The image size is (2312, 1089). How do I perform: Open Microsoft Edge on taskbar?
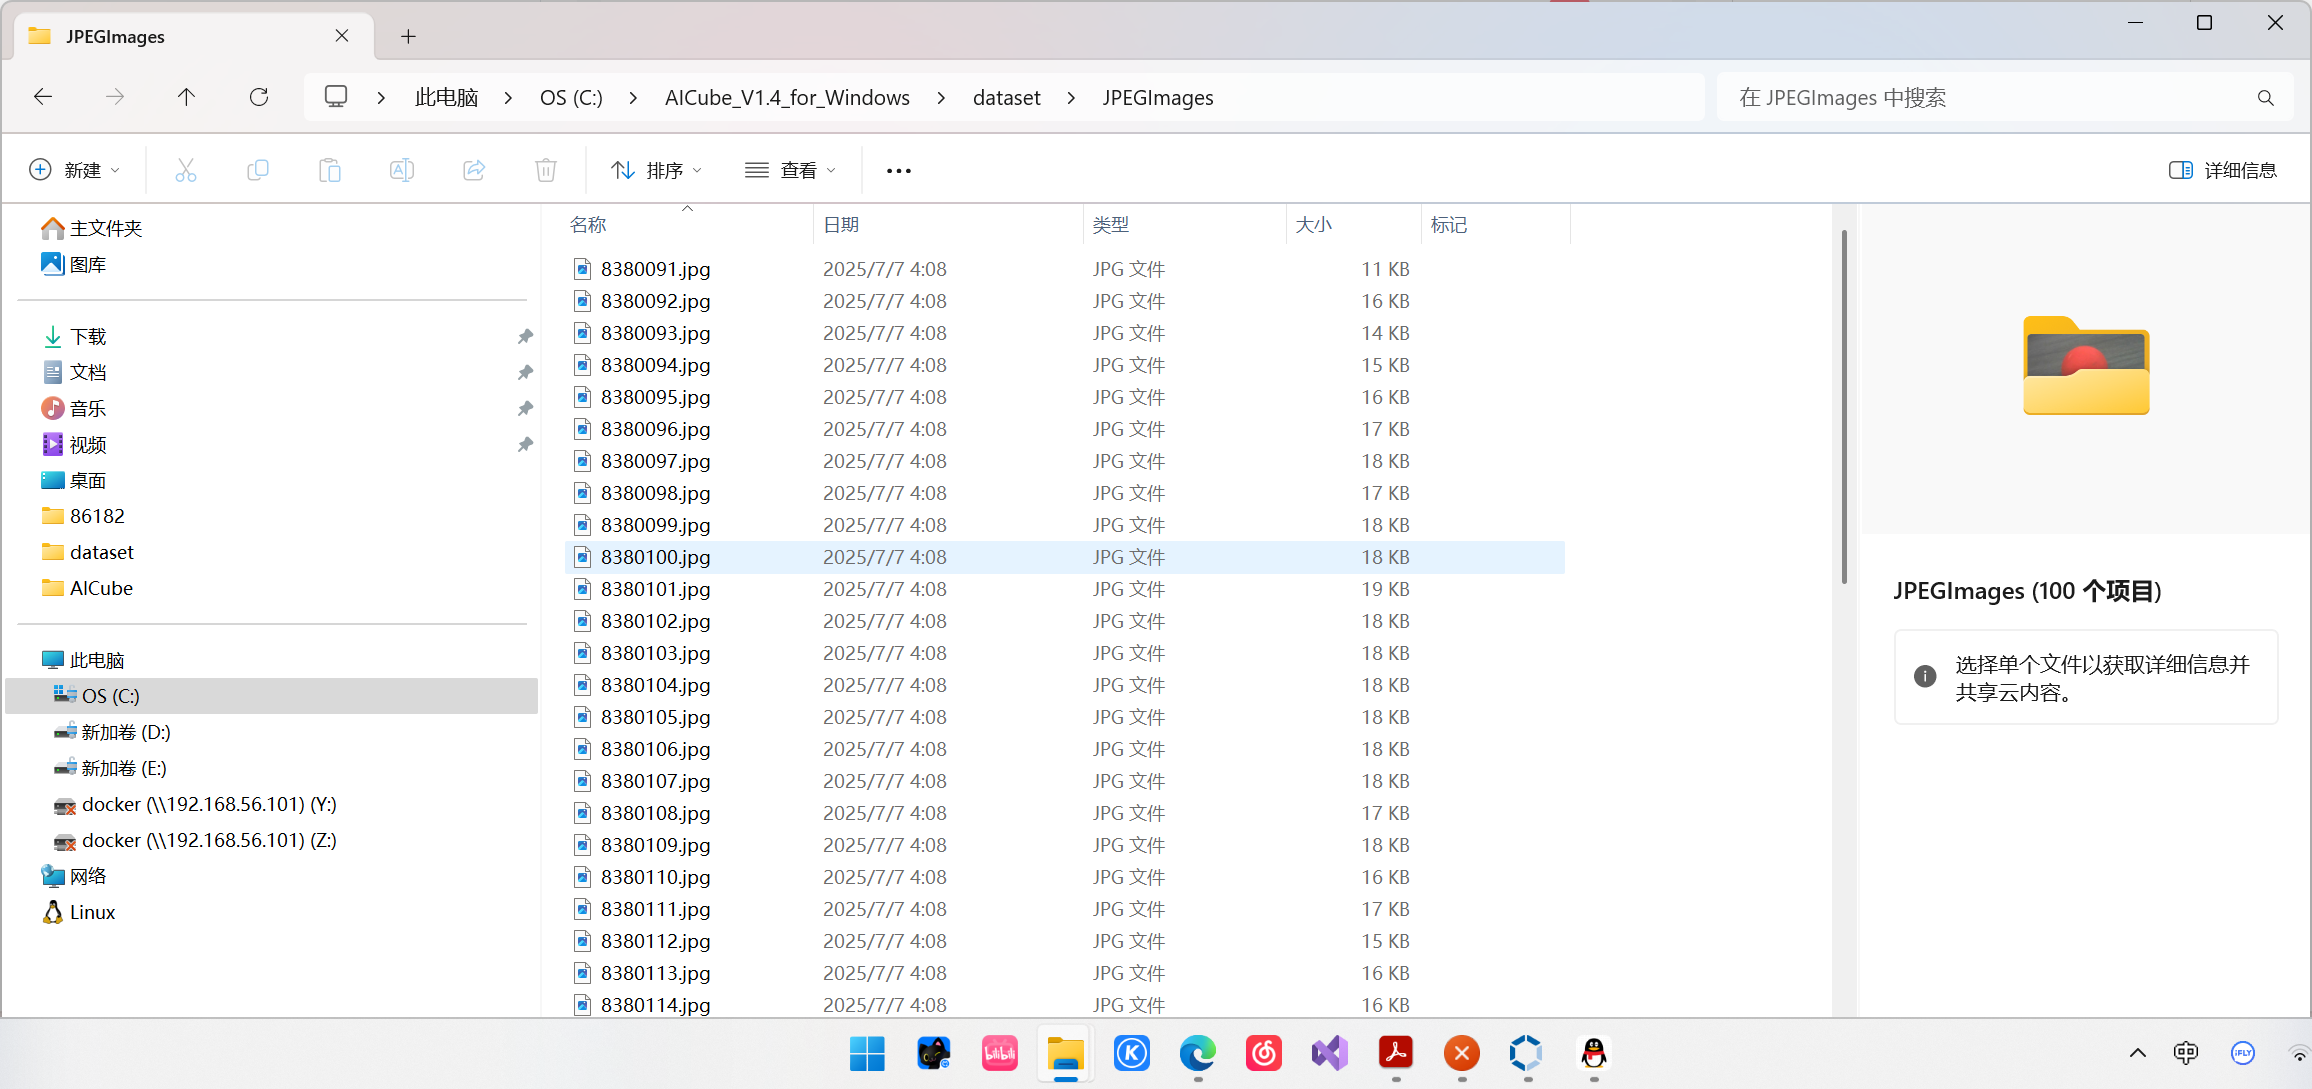coord(1197,1053)
